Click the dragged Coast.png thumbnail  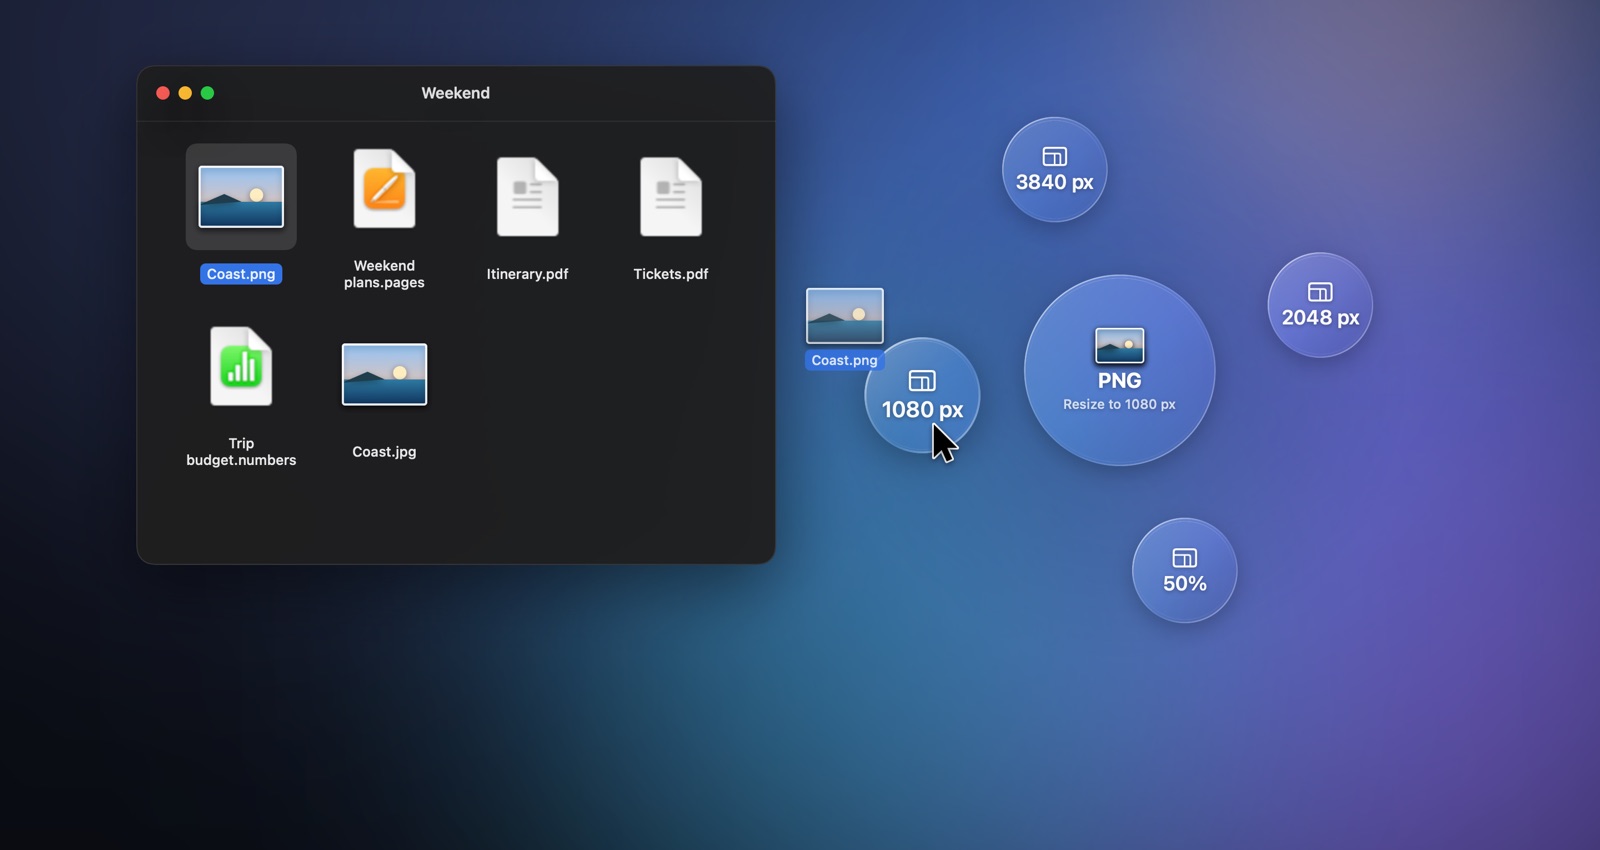[845, 316]
